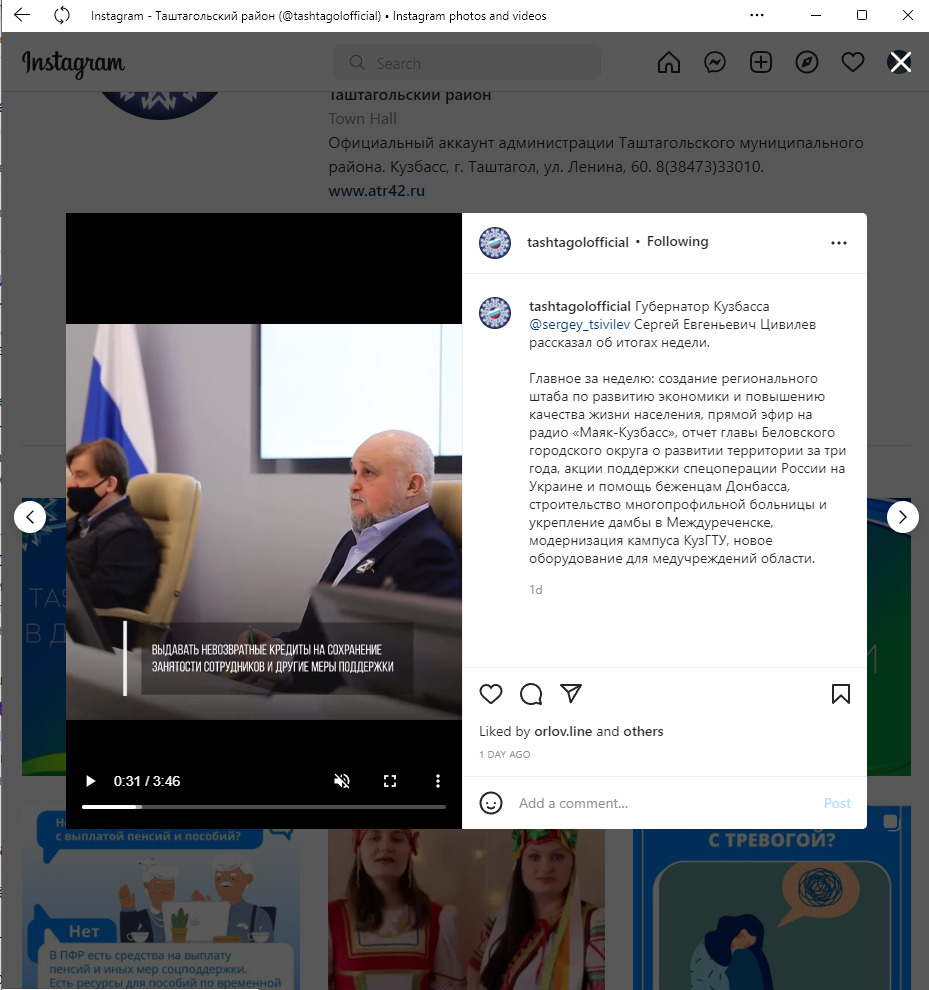Image resolution: width=929 pixels, height=990 pixels.
Task: Go back using the browser back arrow
Action: coord(21,15)
